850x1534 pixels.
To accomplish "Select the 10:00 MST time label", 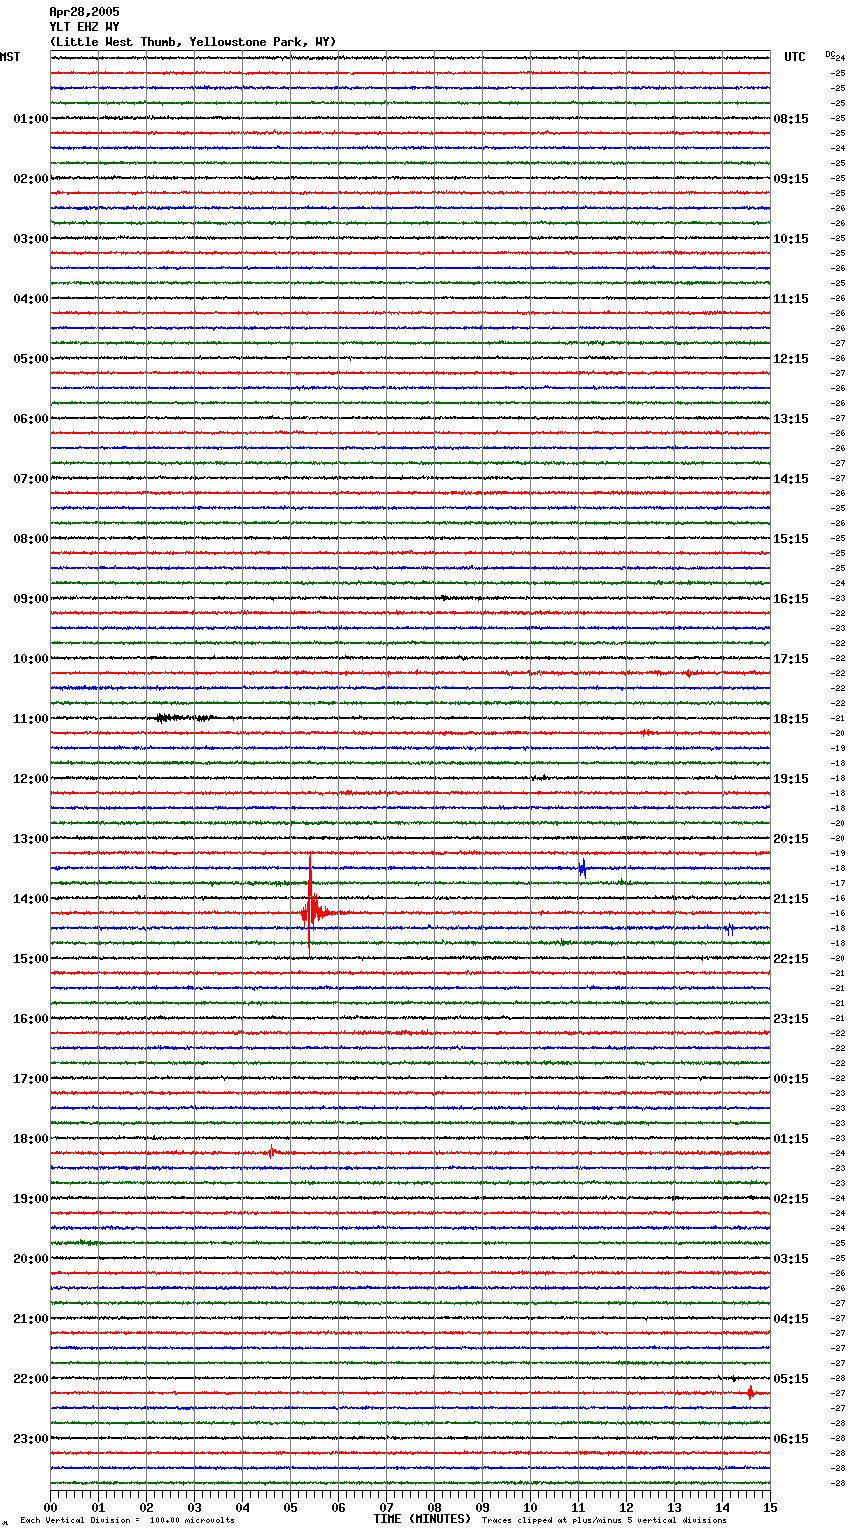I will tap(31, 659).
